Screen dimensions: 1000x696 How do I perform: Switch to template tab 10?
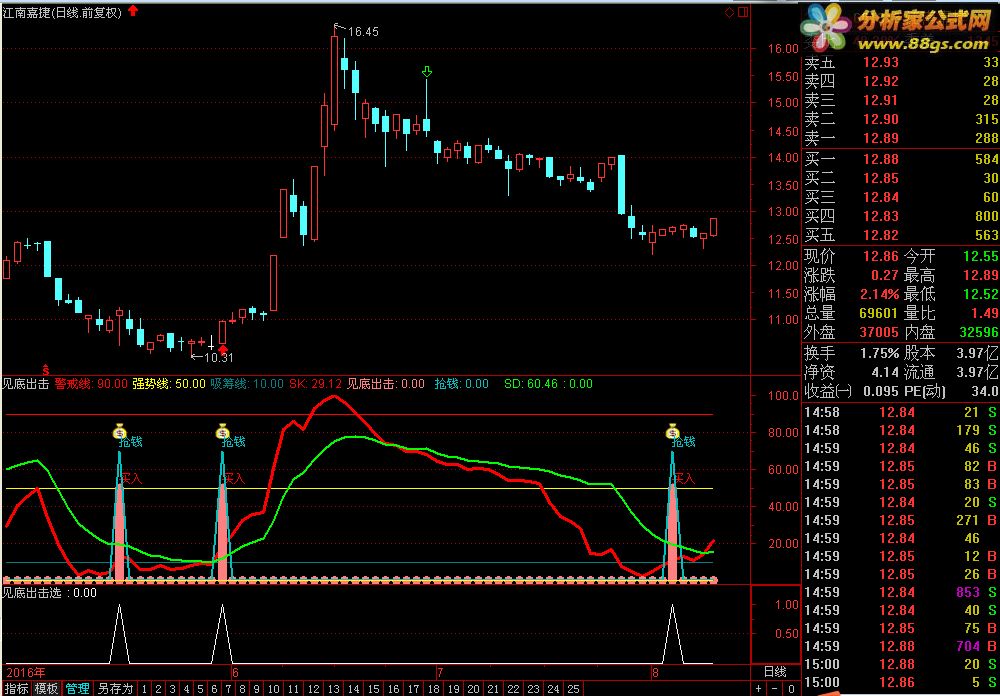point(274,689)
